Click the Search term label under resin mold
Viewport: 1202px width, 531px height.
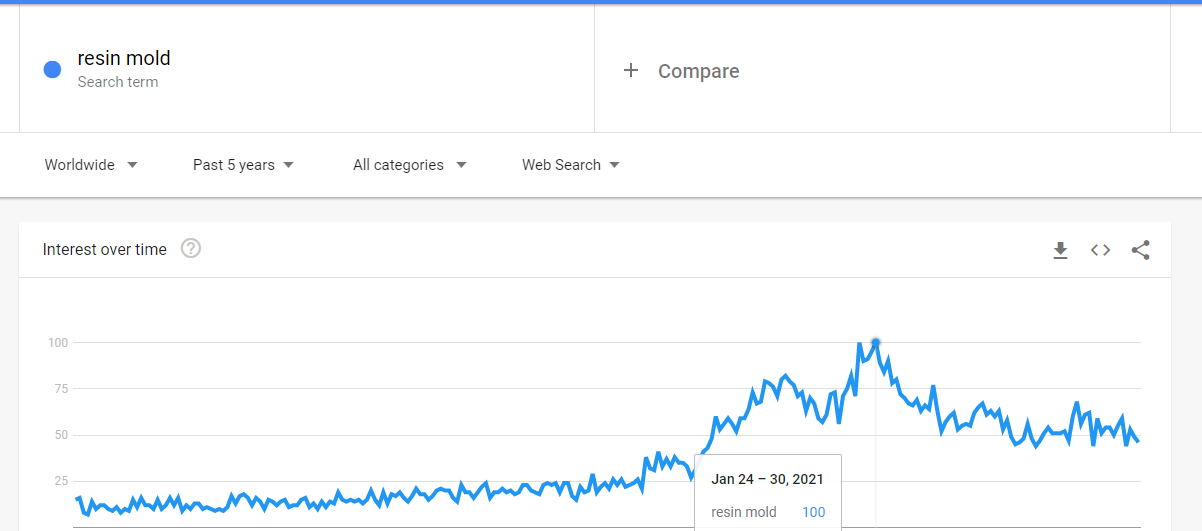(118, 82)
